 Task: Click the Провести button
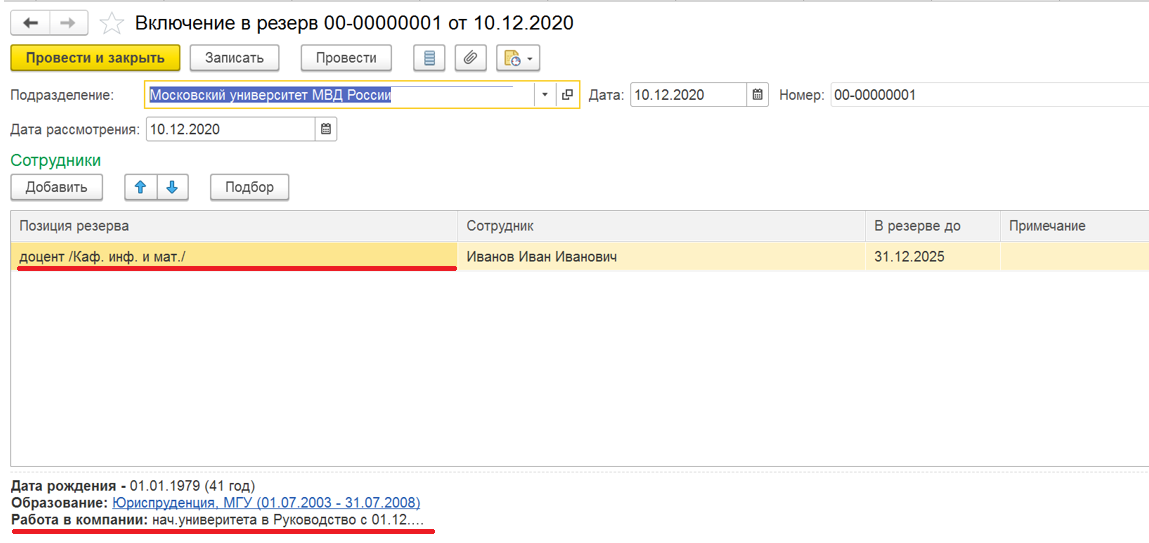346,58
